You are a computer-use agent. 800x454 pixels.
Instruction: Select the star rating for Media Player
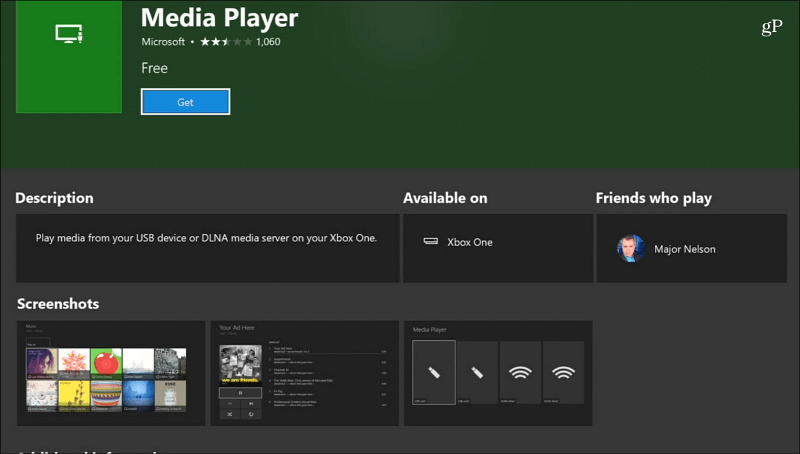226,42
